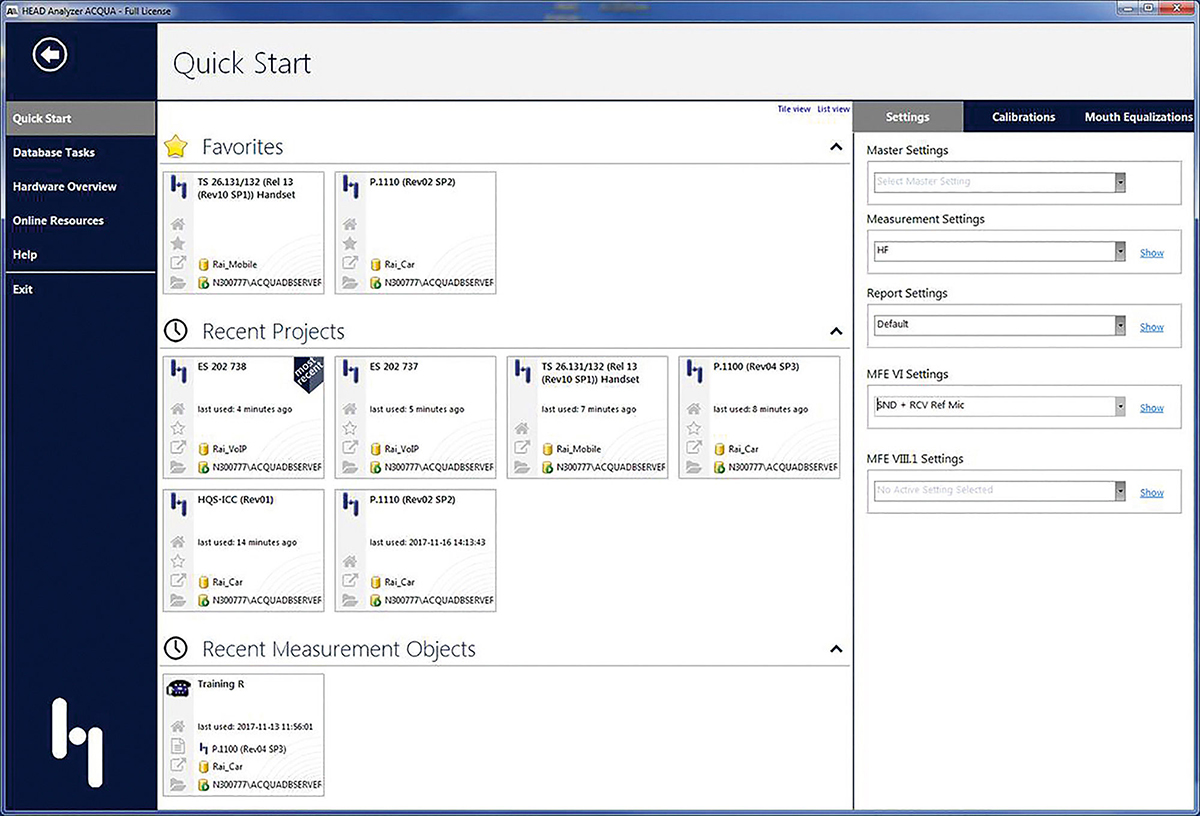Click Show link for Report Settings

pyautogui.click(x=1152, y=327)
